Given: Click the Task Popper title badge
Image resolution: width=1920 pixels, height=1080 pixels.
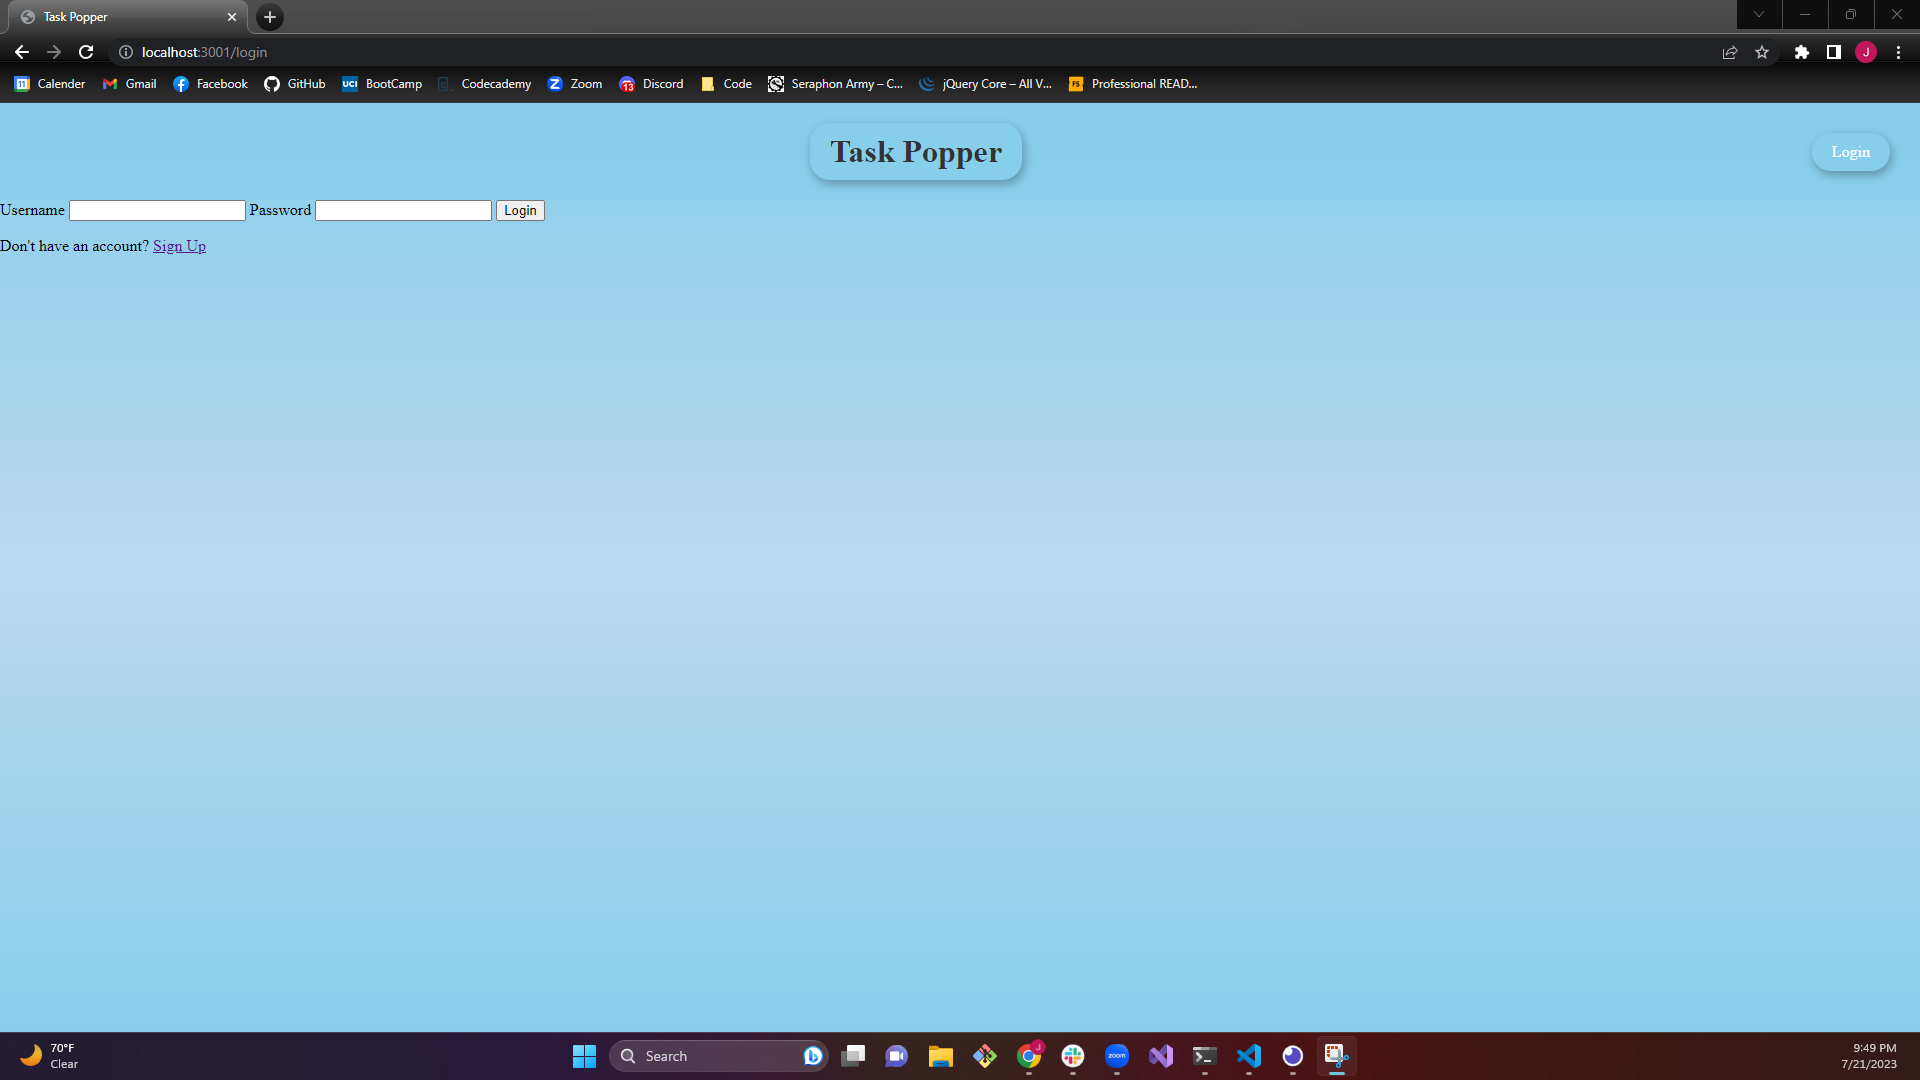Looking at the screenshot, I should point(916,152).
